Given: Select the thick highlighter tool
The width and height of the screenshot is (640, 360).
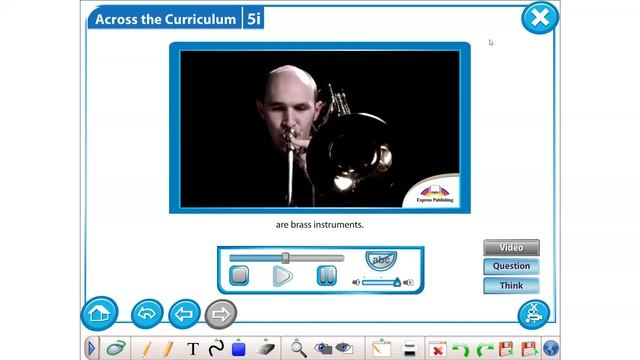Looking at the screenshot, I should click(168, 349).
